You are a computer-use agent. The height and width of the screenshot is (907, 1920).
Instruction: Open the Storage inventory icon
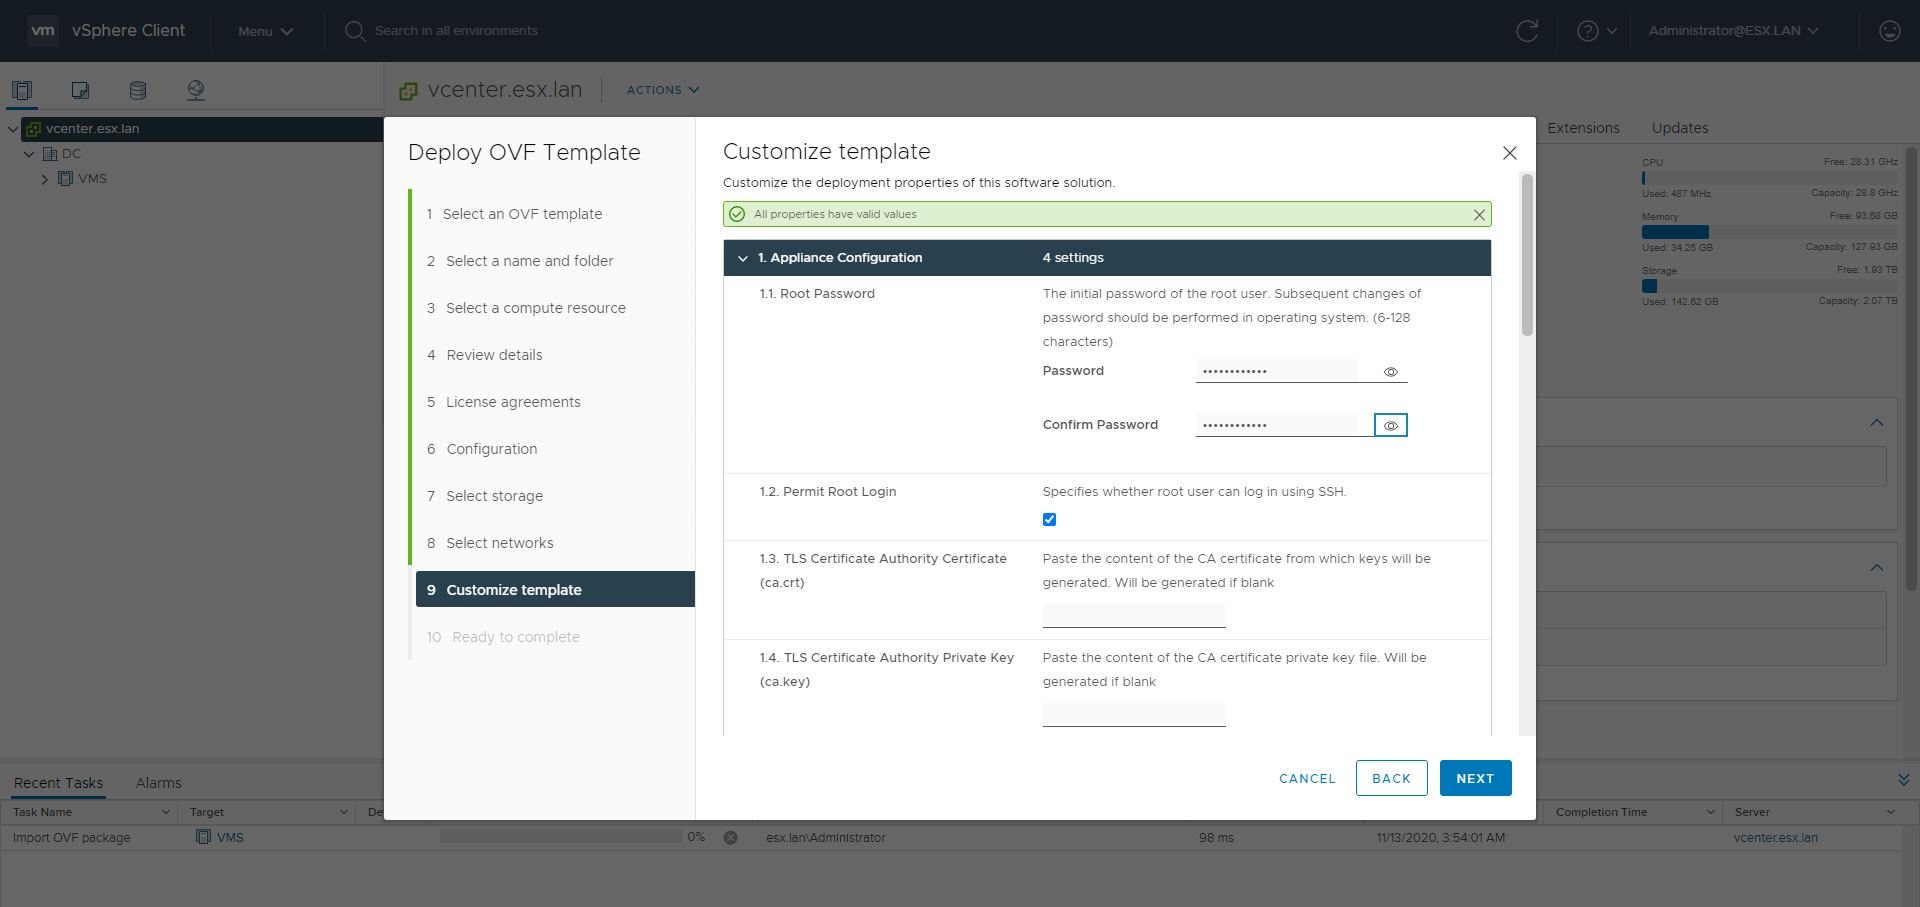point(138,90)
